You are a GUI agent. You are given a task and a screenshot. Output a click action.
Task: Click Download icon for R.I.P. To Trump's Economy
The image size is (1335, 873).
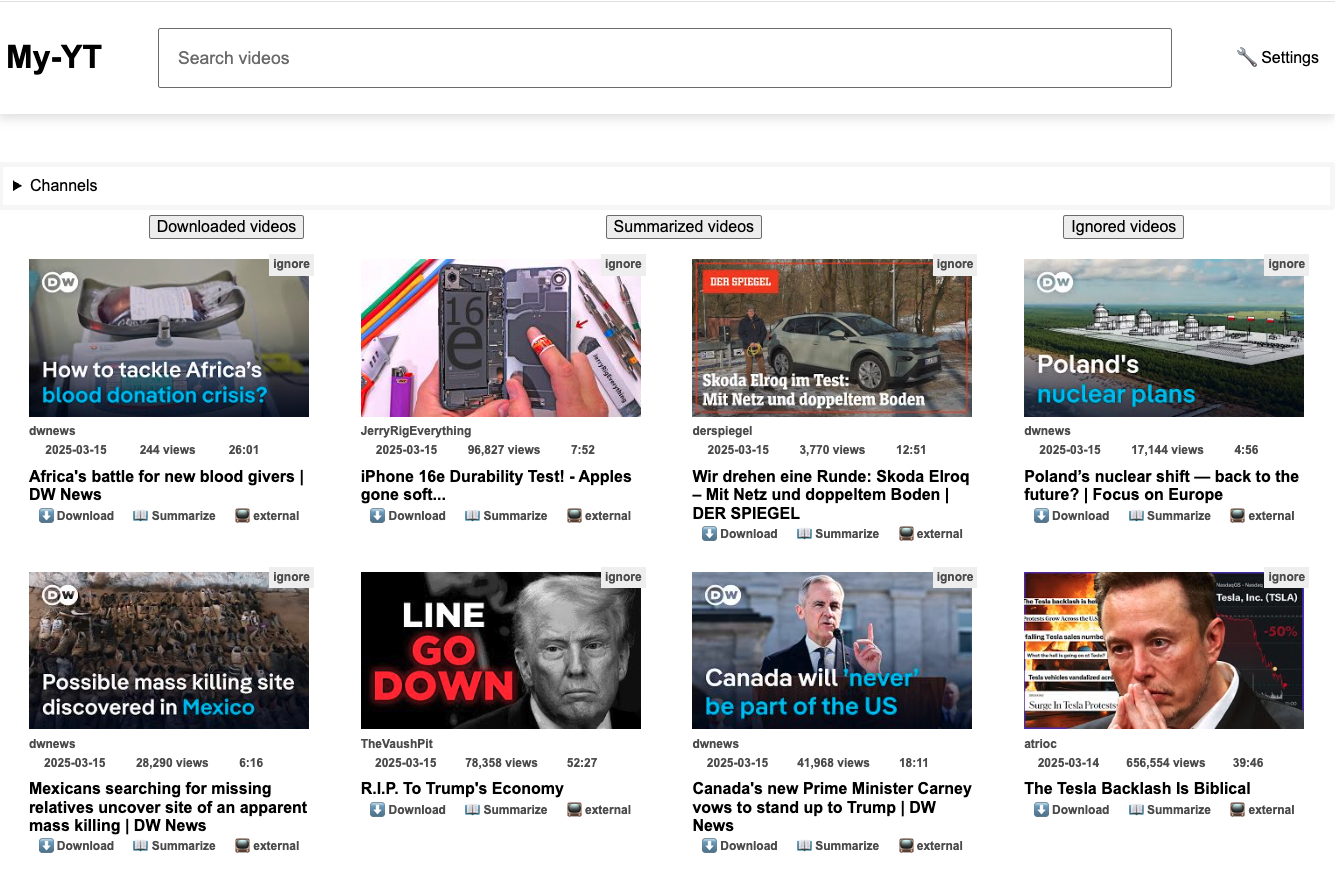click(377, 810)
